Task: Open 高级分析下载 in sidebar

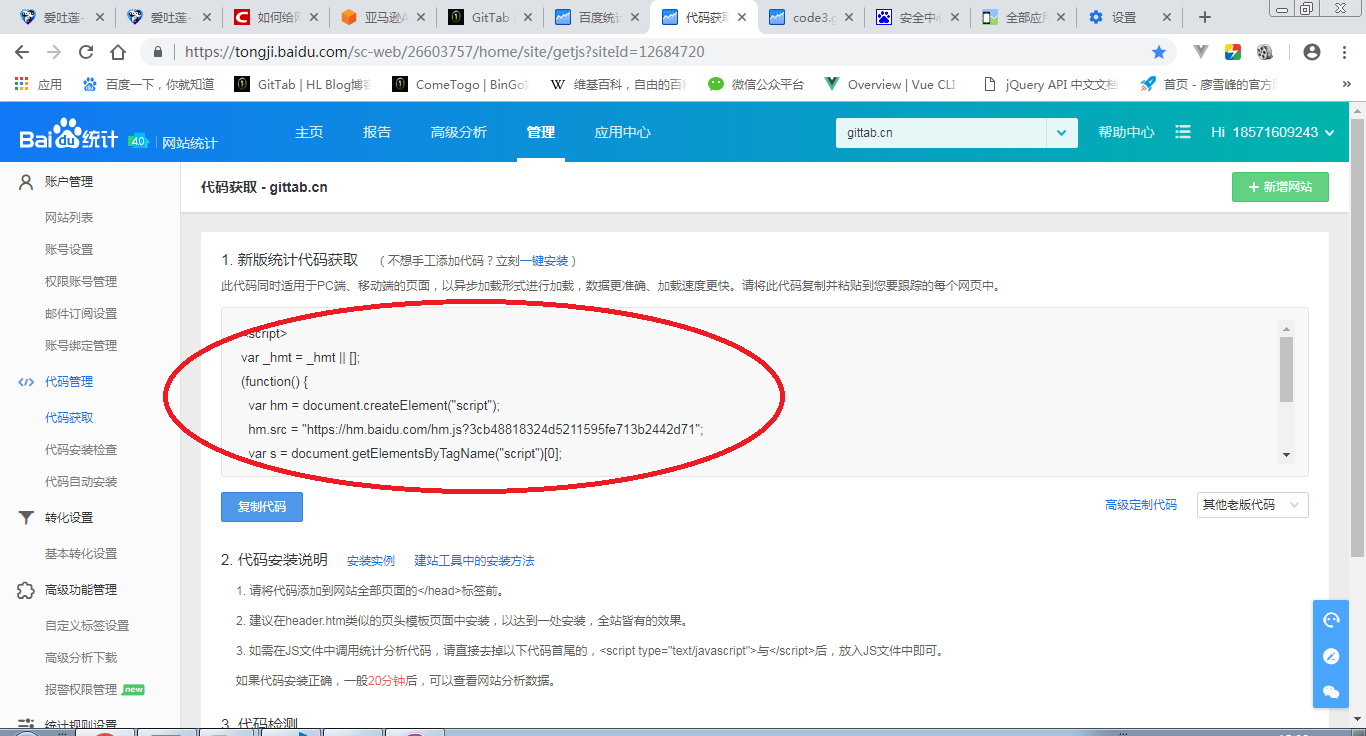Action: click(81, 657)
